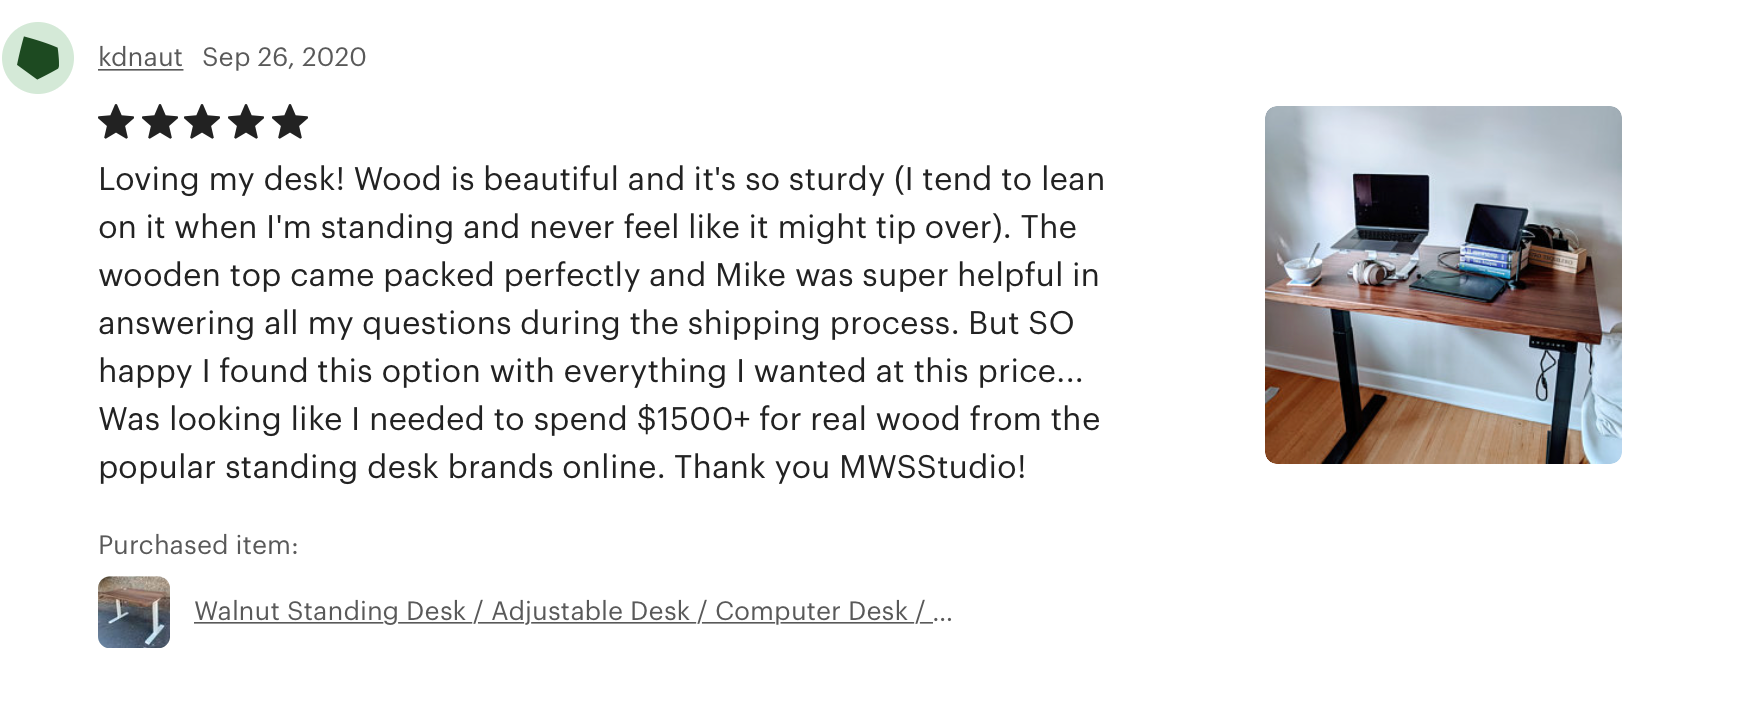The height and width of the screenshot is (710, 1756).
Task: Click the trailing ellipsis of item title
Action: [942, 611]
